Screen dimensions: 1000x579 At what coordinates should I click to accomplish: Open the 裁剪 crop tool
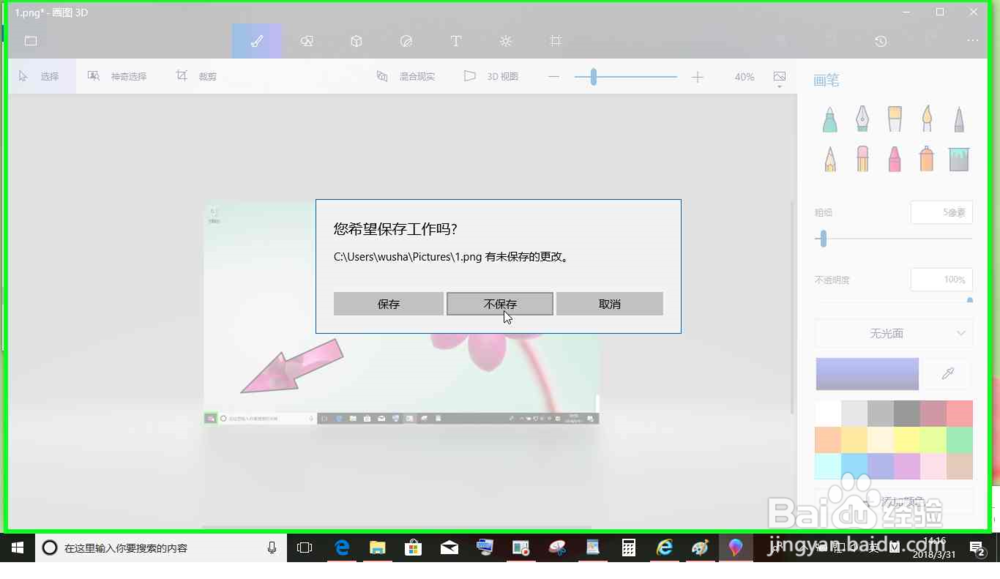[197, 75]
